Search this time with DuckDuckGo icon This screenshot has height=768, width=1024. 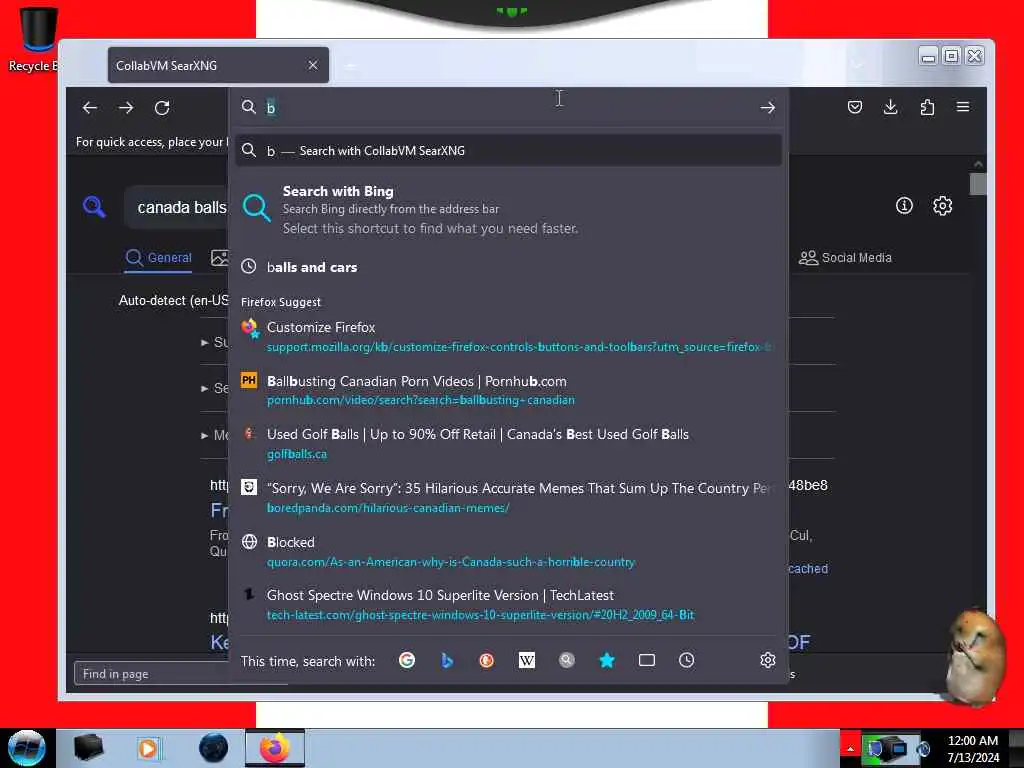point(487,660)
